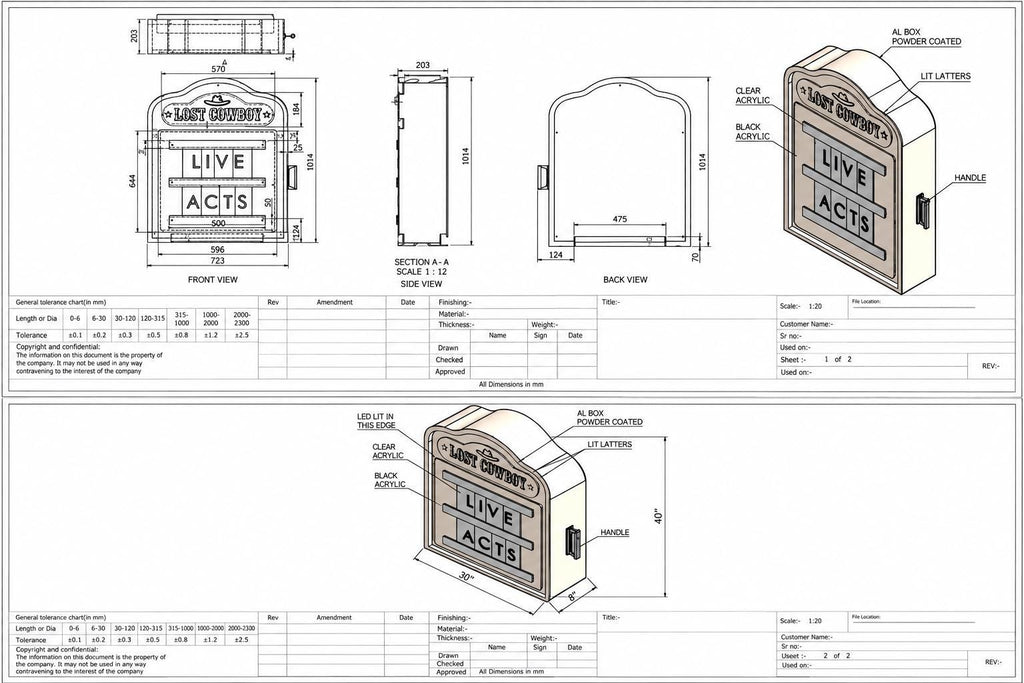1024x683 pixels.
Task: Click AL BOX POWDER COATED callout on sheet 2
Action: click(609, 418)
